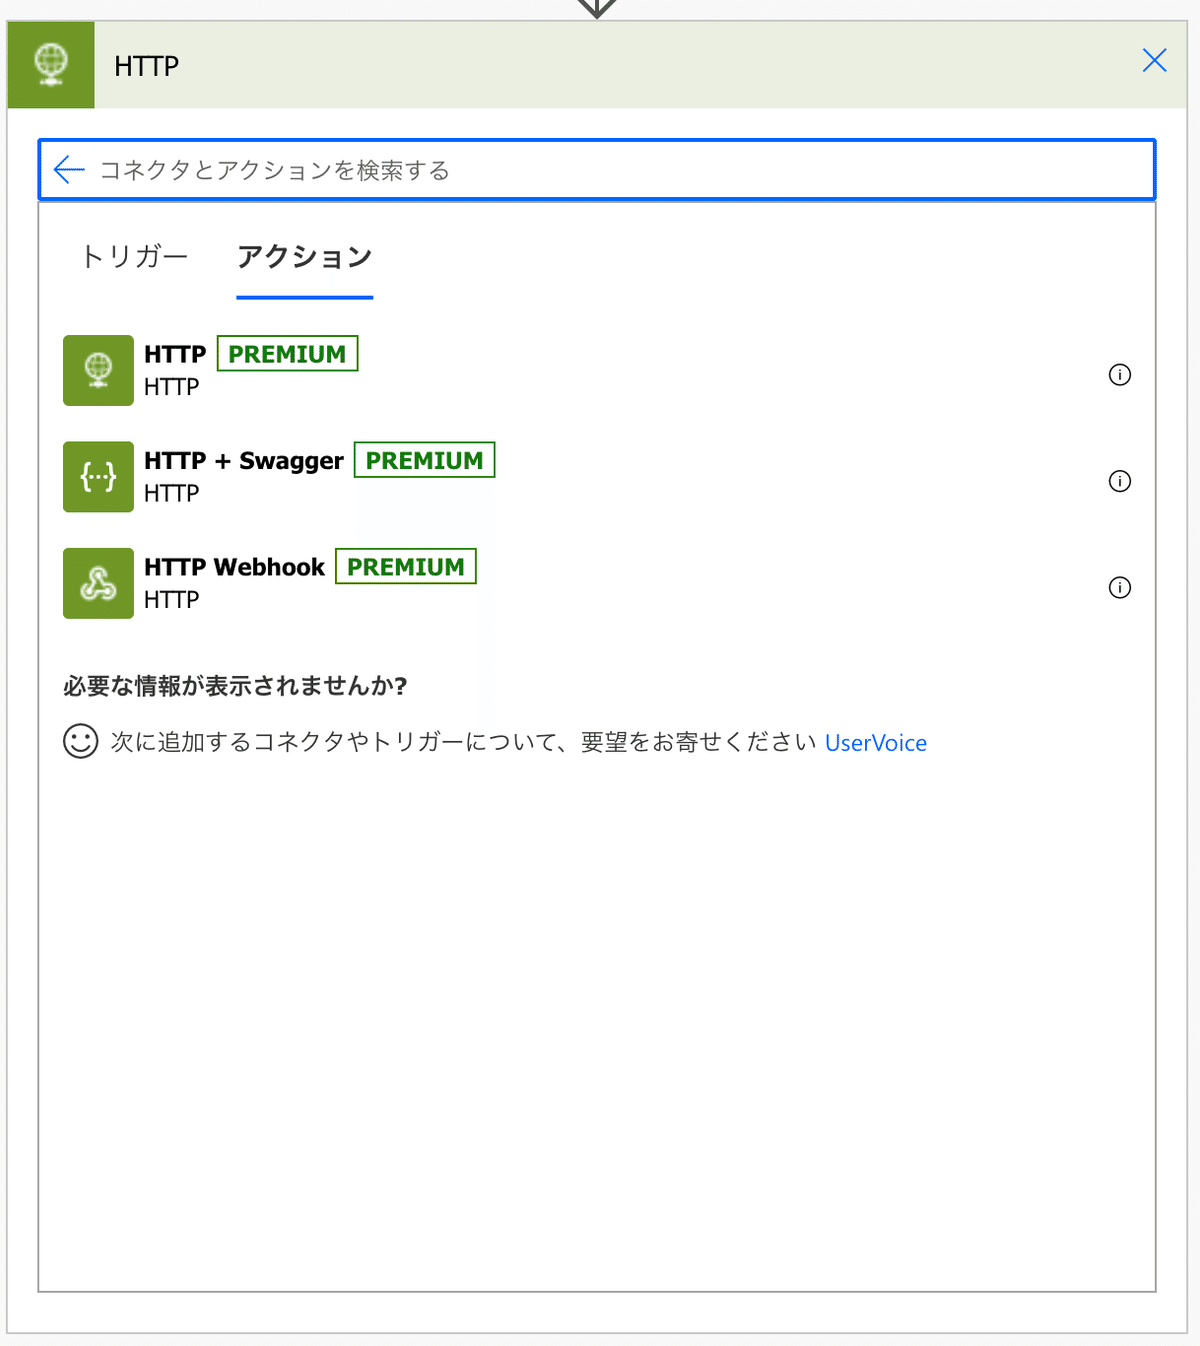Screen dimensions: 1200x1346
Task: Focus the コネクタとアクションを検索する search field
Action: coord(597,170)
